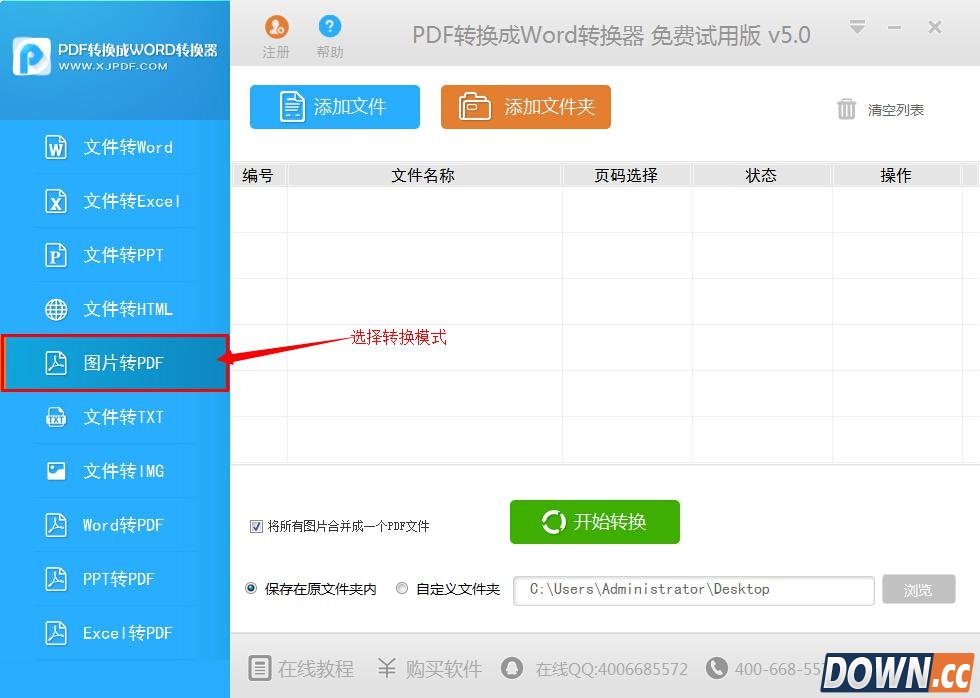Screen dimensions: 980x698
Task: Toggle merging all images into one PDF
Action: [257, 526]
